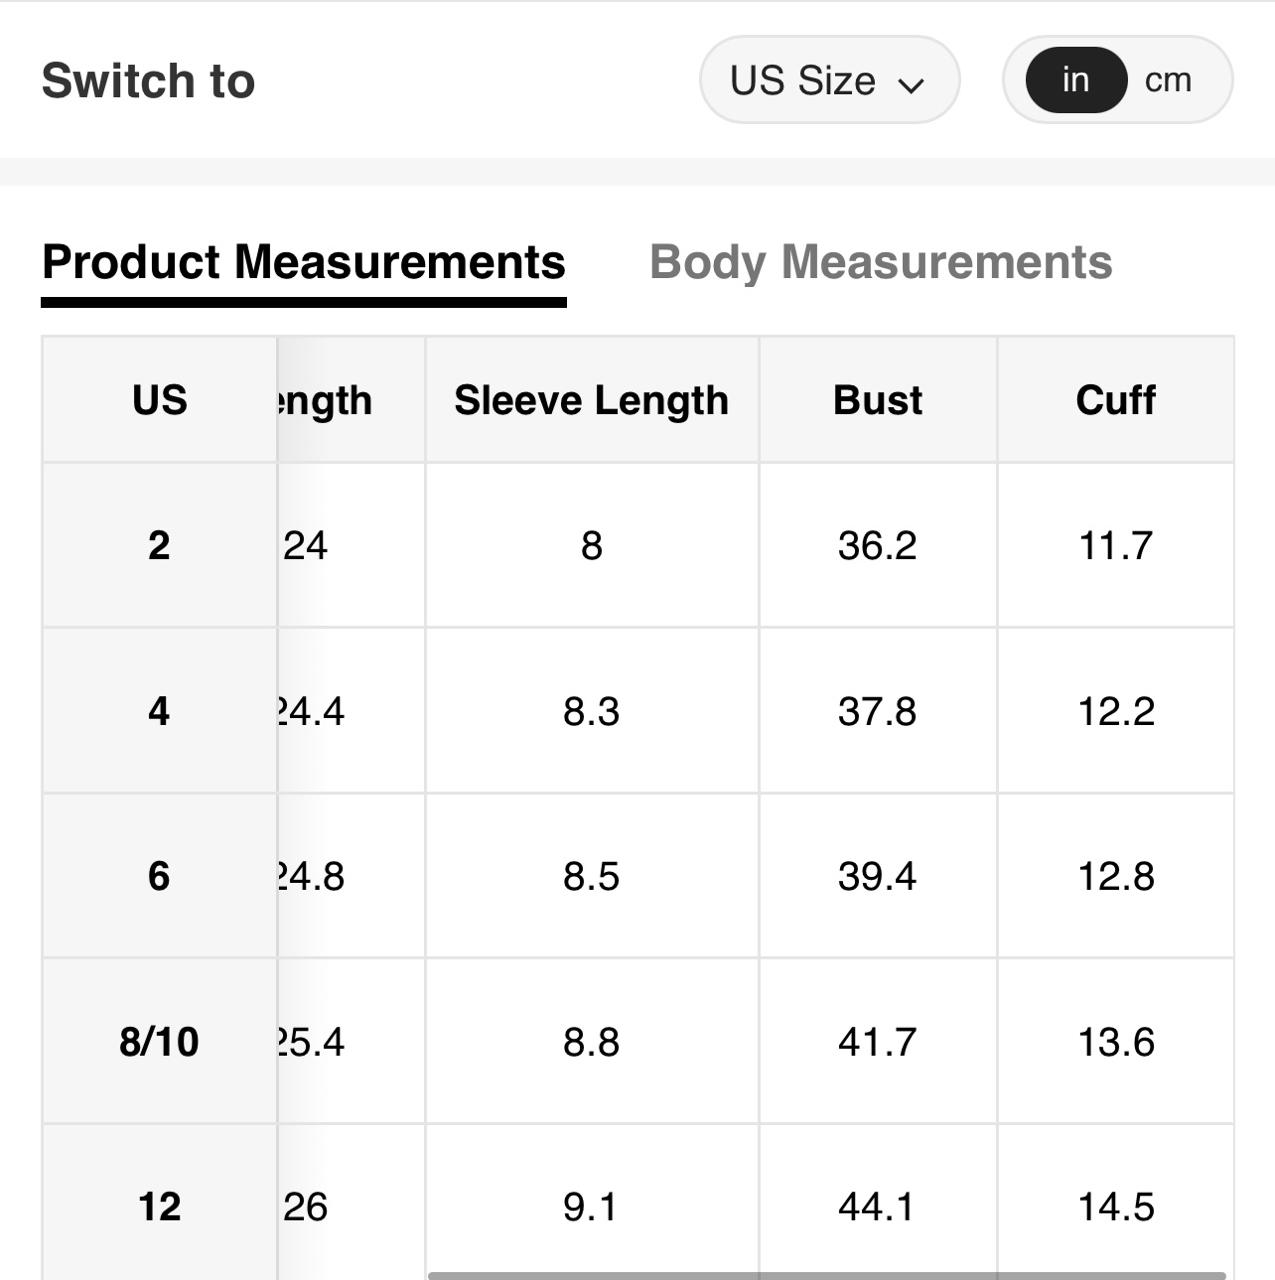Viewport: 1275px width, 1280px height.
Task: Select the size 8/10 row label
Action: click(159, 1042)
